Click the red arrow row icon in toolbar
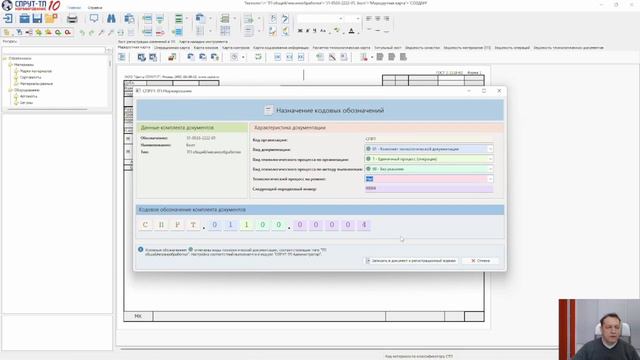 [x=160, y=32]
